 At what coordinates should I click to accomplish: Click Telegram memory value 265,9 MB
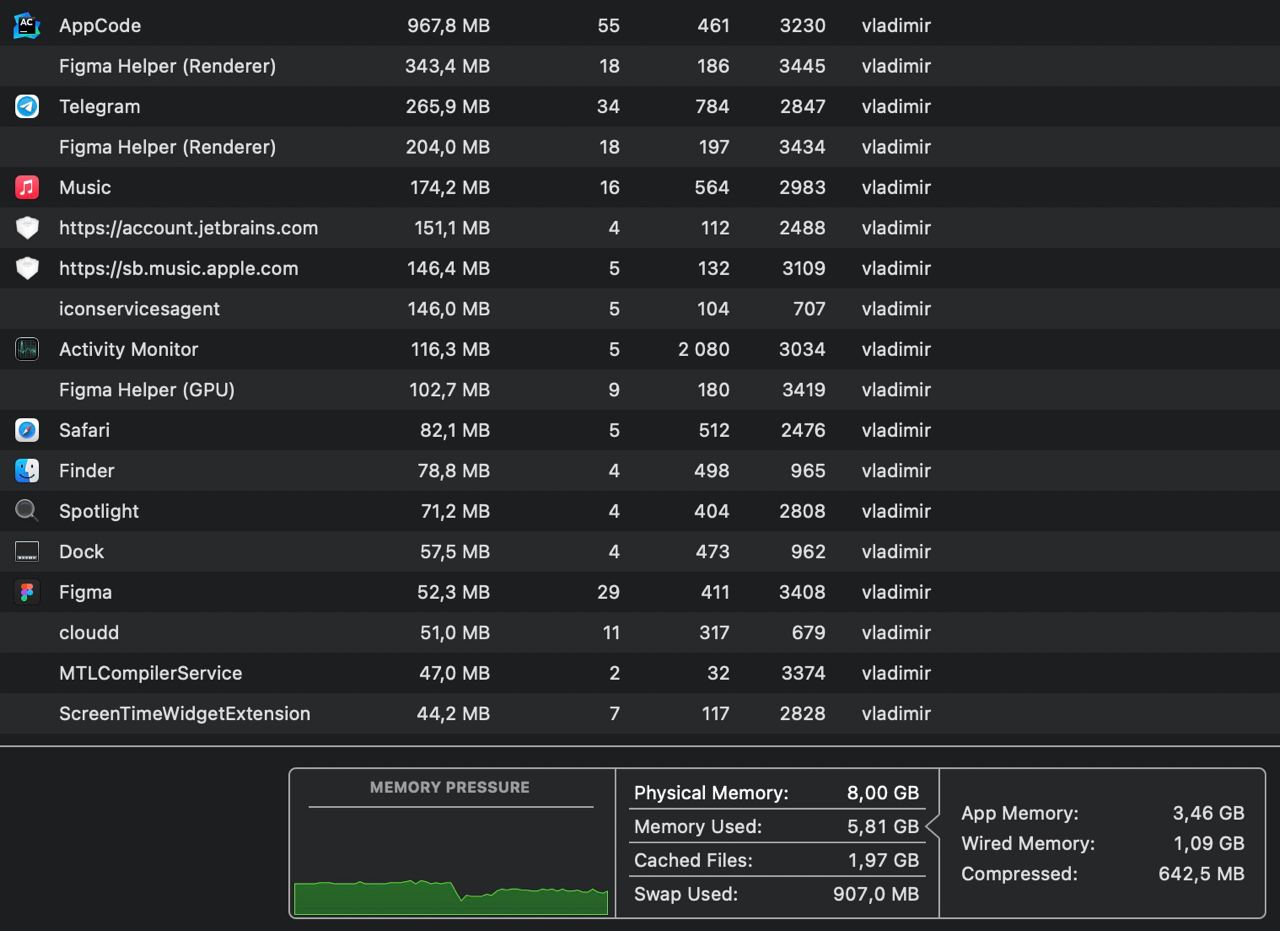448,106
